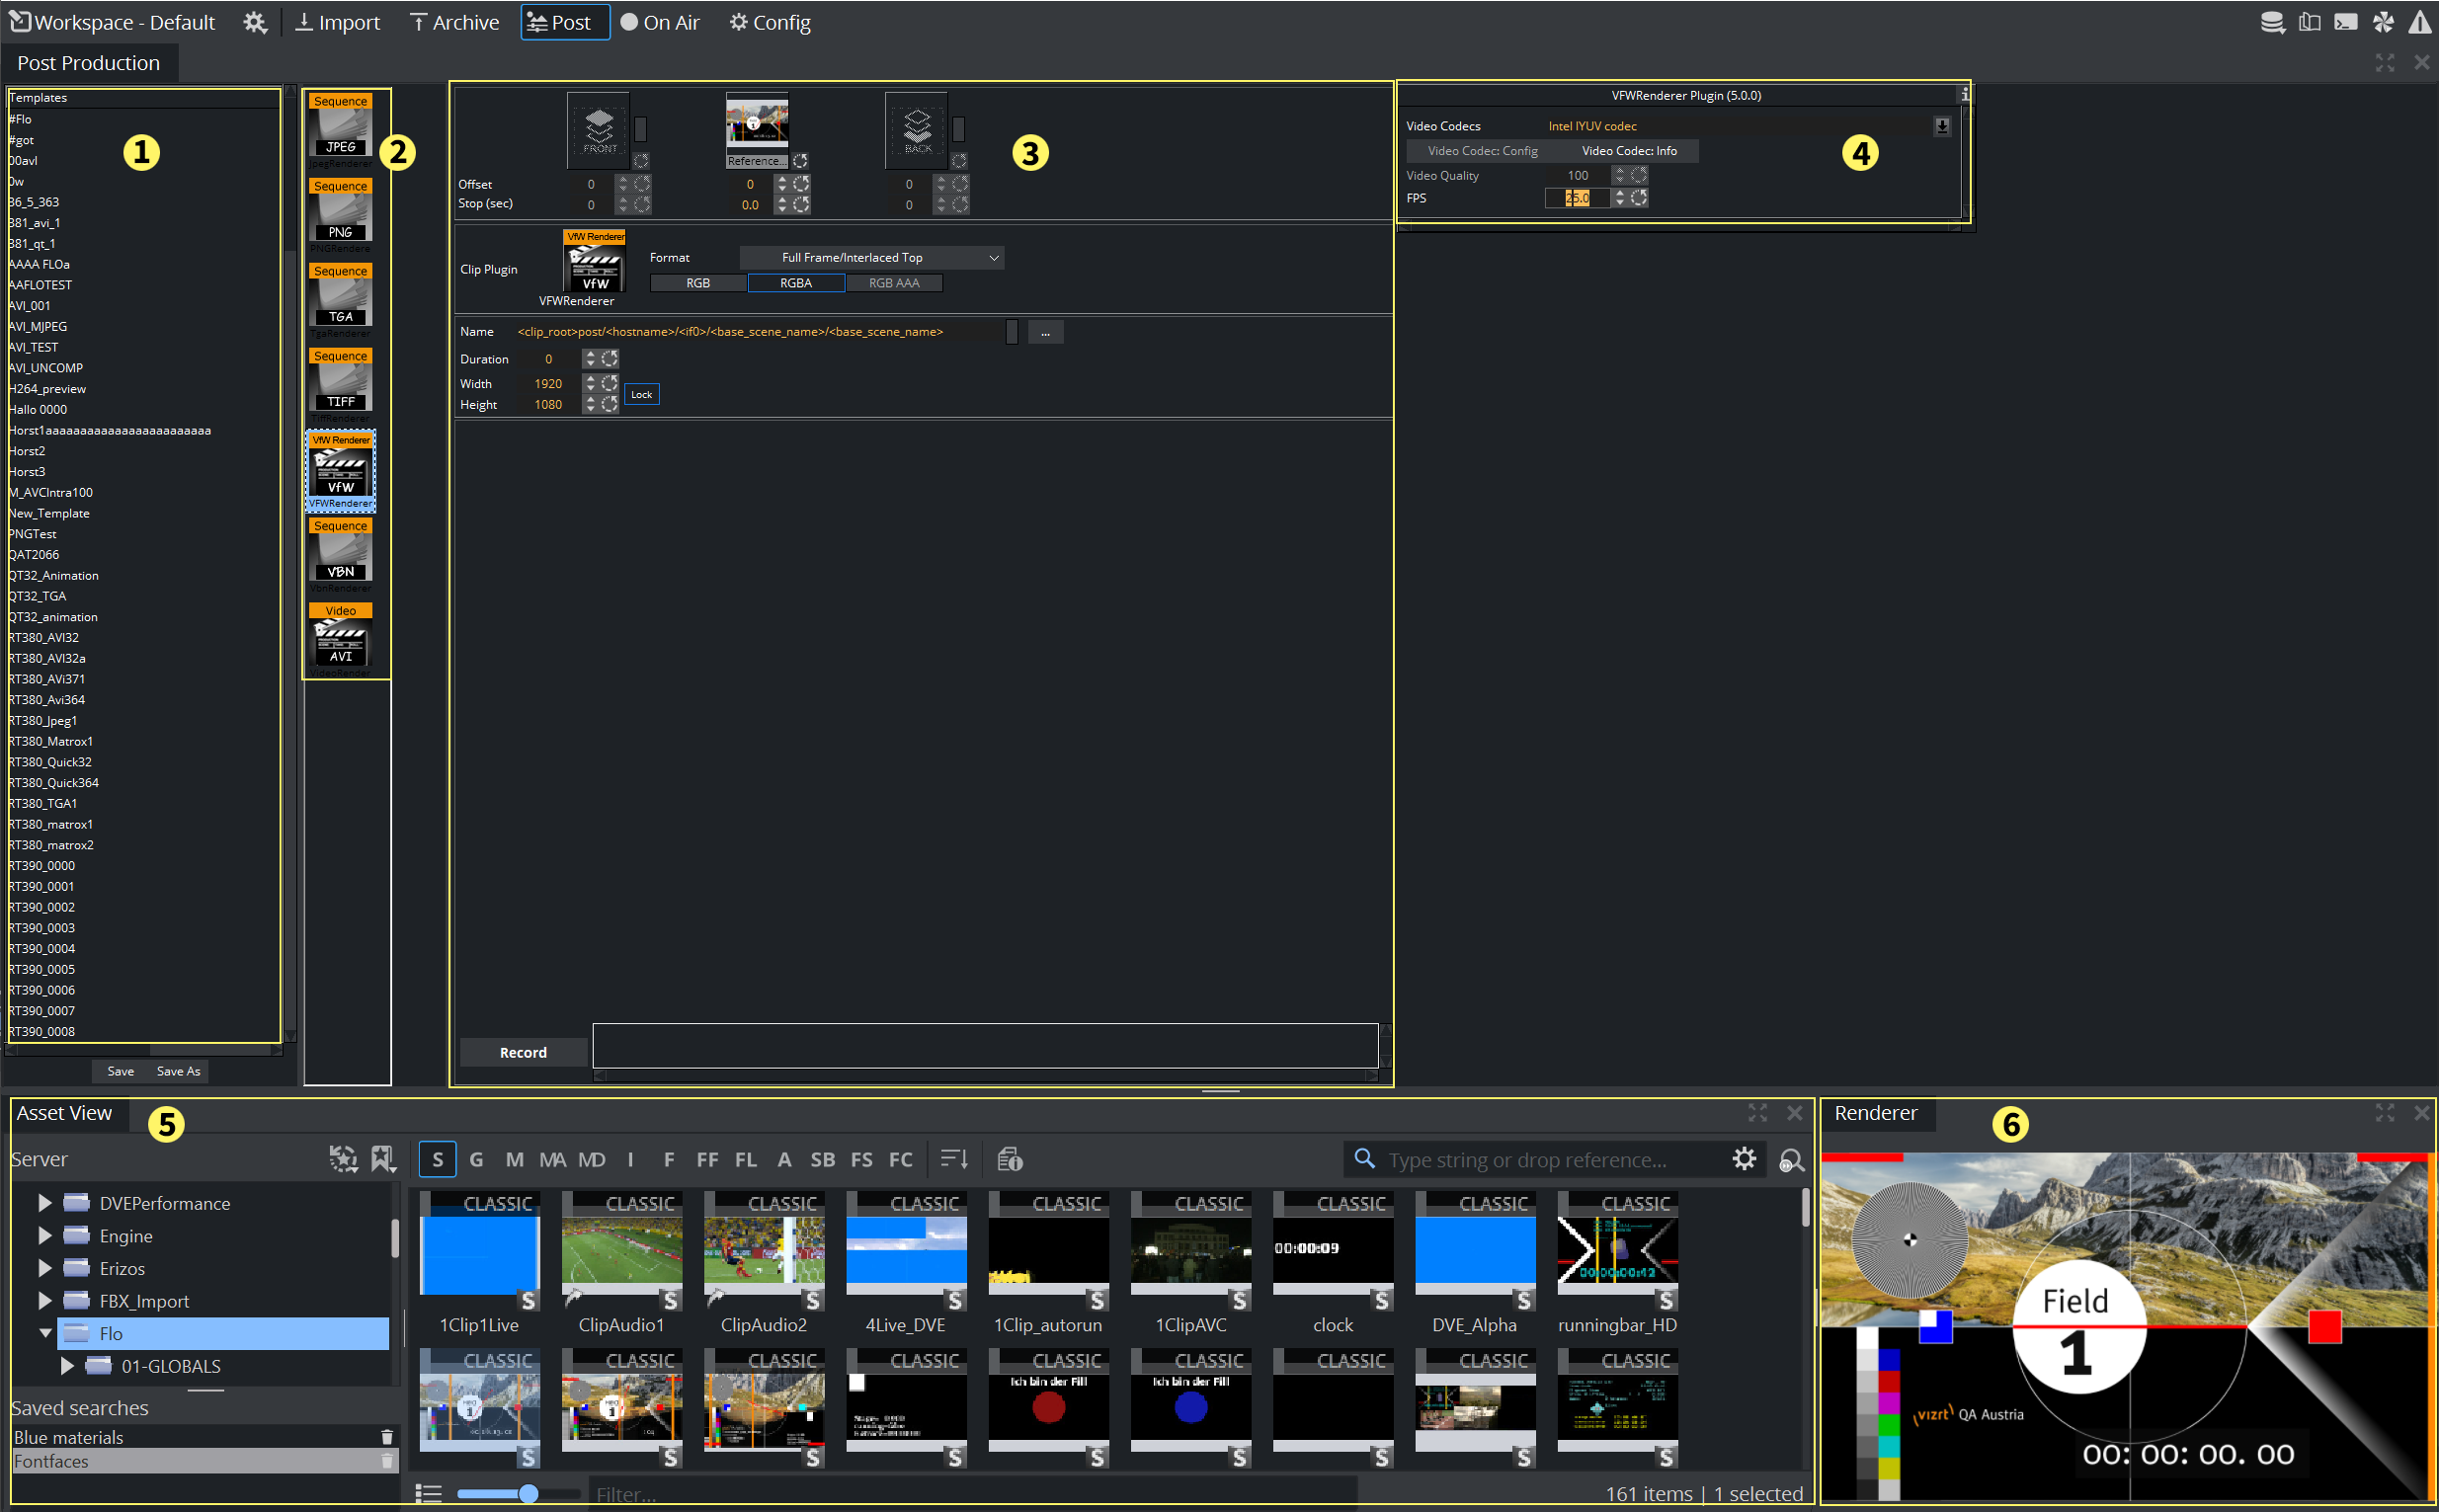Expand the Erizos folder
Screen dimensions: 2439x1512
click(x=44, y=1268)
